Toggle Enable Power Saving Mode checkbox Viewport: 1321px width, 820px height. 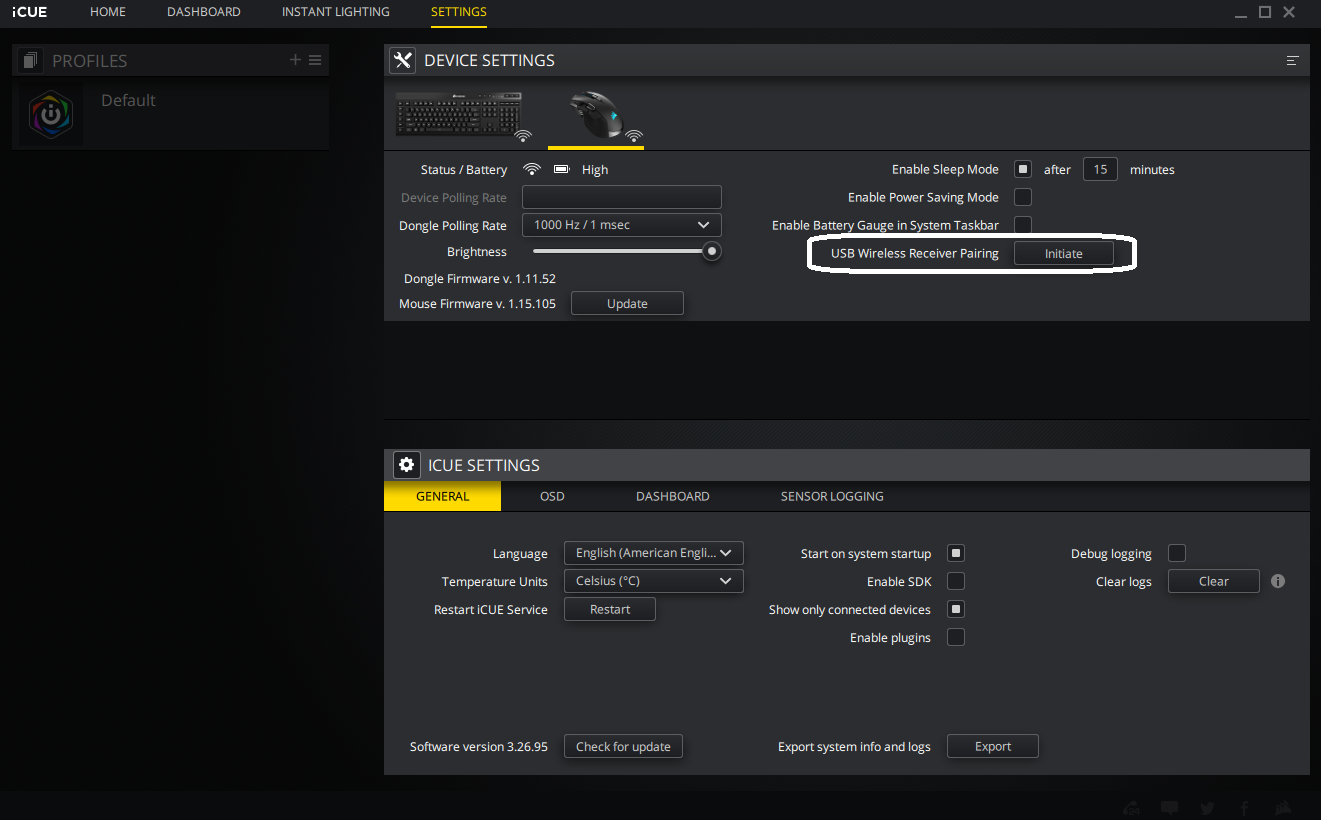pos(1023,197)
